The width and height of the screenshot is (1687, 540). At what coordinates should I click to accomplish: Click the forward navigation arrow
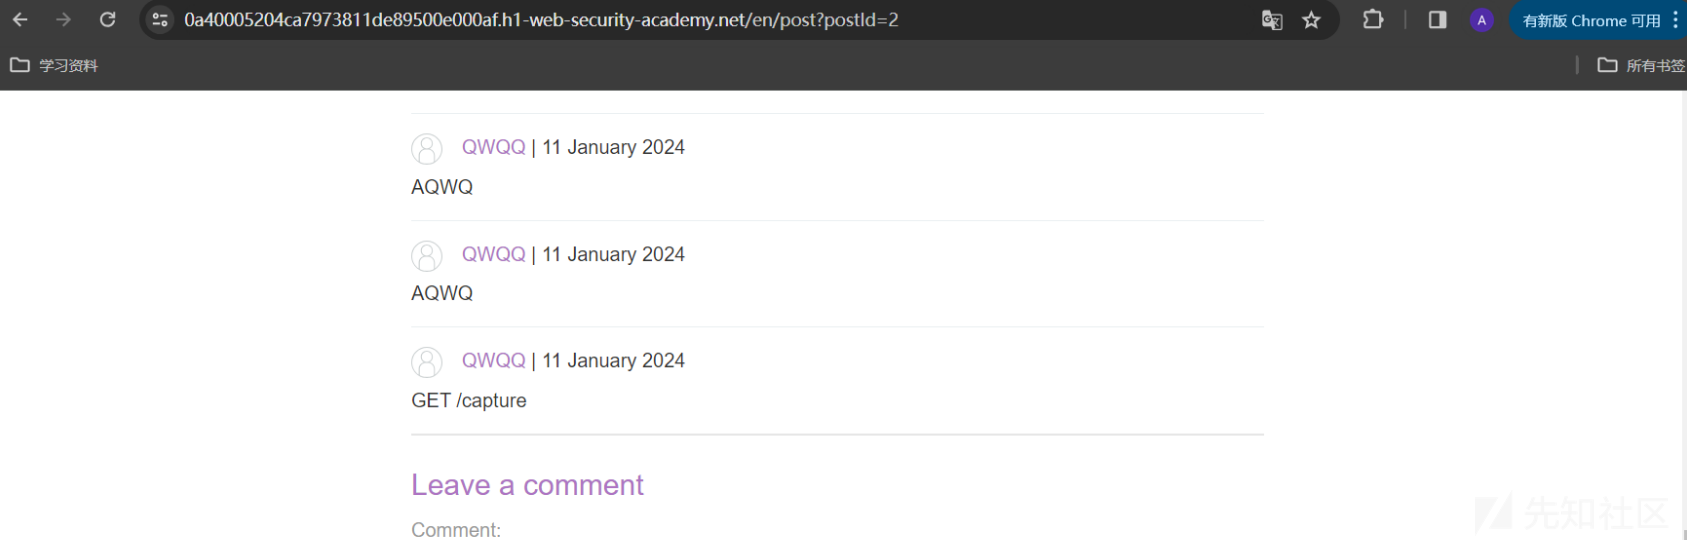[63, 20]
